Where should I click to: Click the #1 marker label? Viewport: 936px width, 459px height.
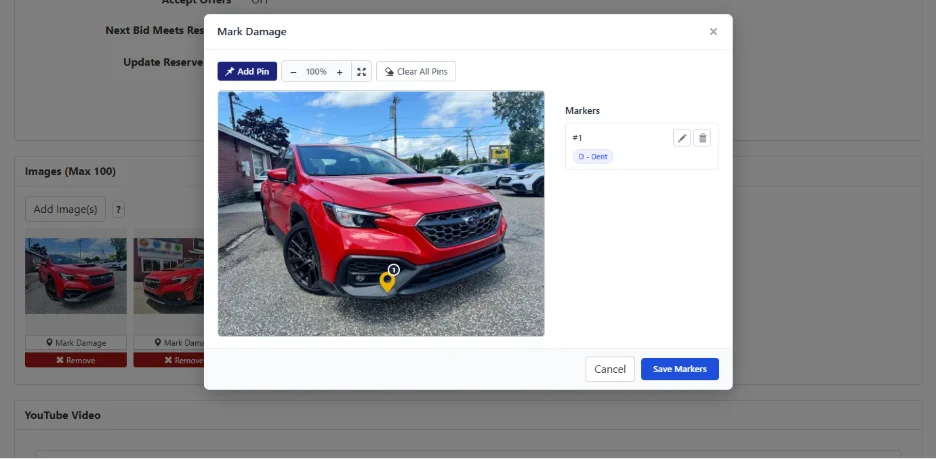[577, 138]
